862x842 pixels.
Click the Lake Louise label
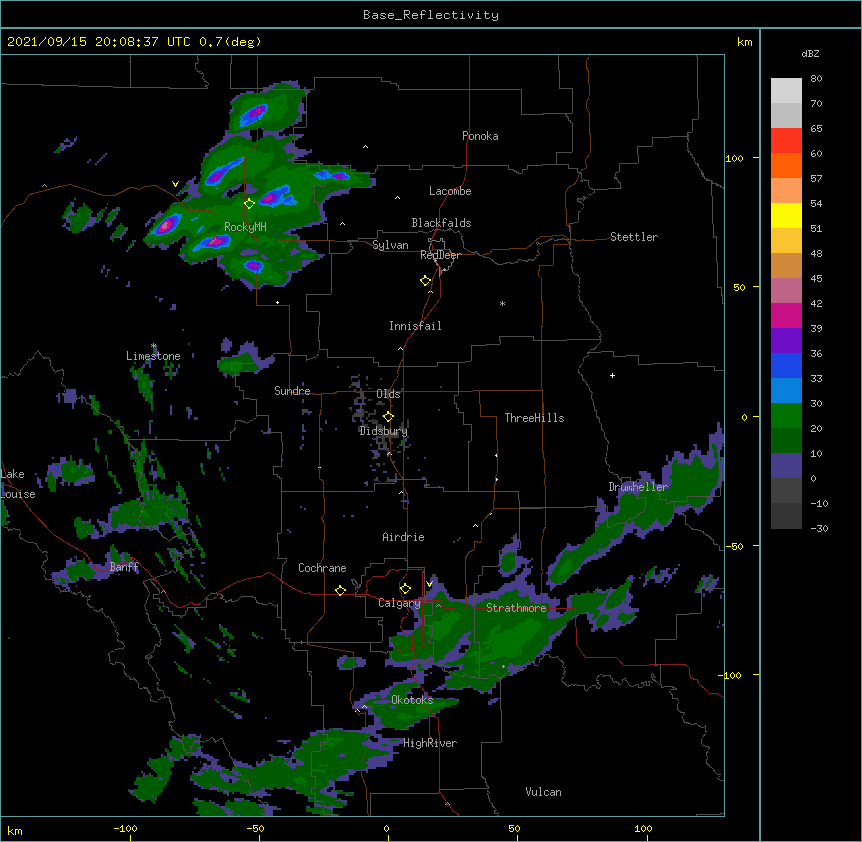18,484
